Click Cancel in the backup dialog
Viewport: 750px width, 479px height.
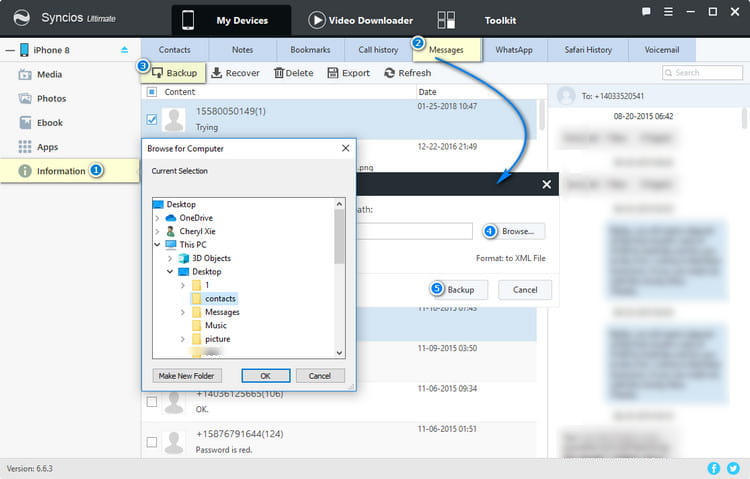[x=525, y=290]
